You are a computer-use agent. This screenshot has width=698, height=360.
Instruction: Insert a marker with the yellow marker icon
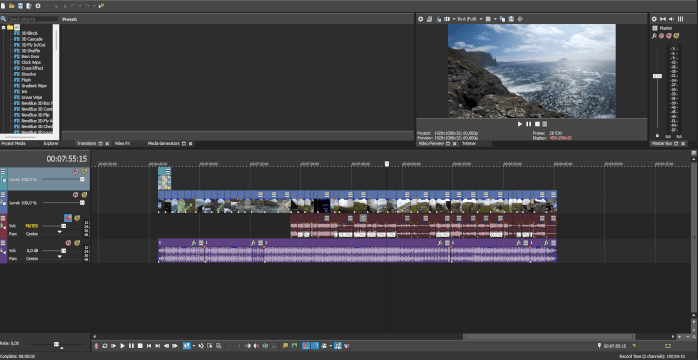(285, 346)
